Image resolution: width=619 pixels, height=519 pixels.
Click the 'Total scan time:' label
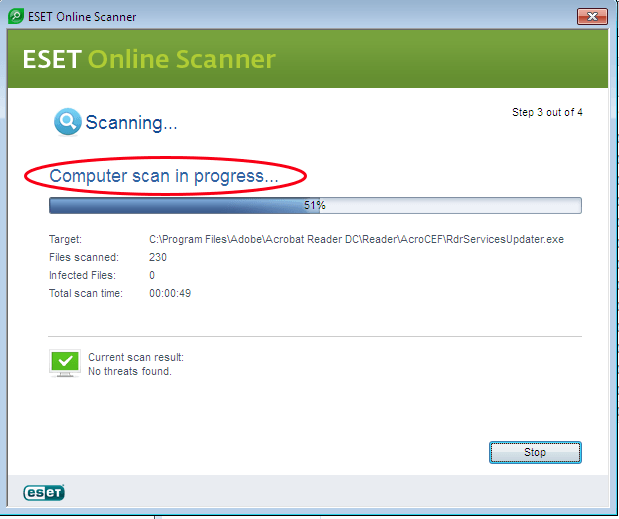(x=86, y=293)
